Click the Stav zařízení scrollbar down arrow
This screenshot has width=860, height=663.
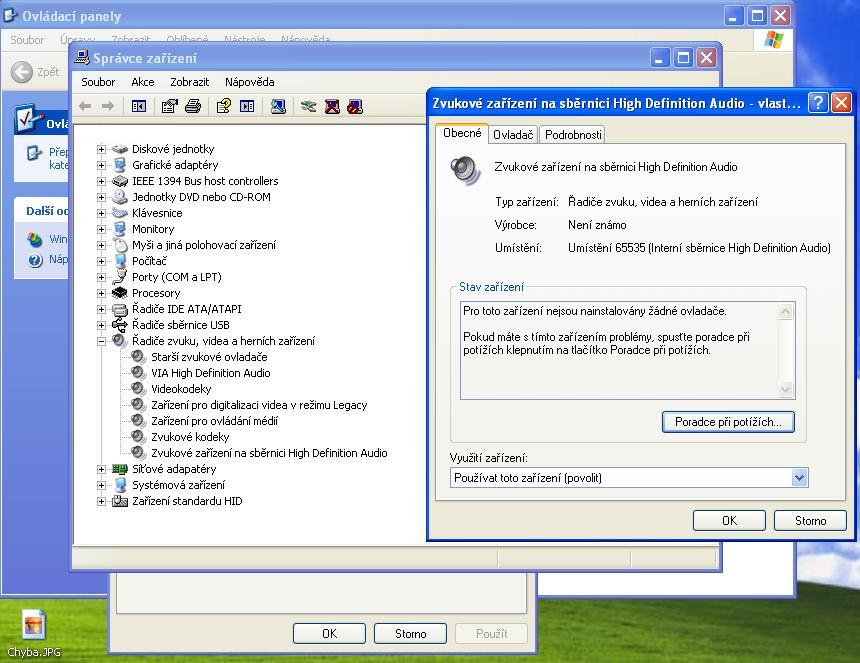tap(785, 389)
